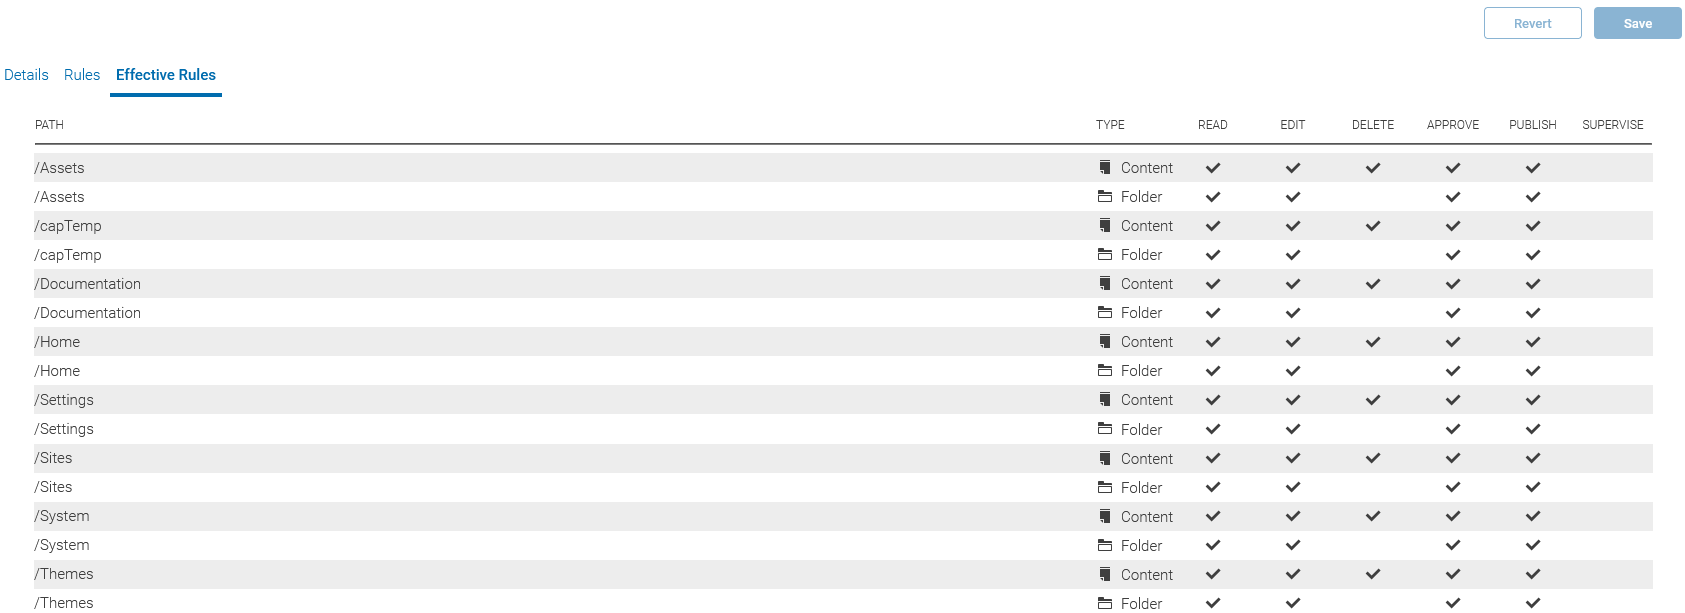
Task: Click the SUPERVISE column header
Action: [1612, 125]
